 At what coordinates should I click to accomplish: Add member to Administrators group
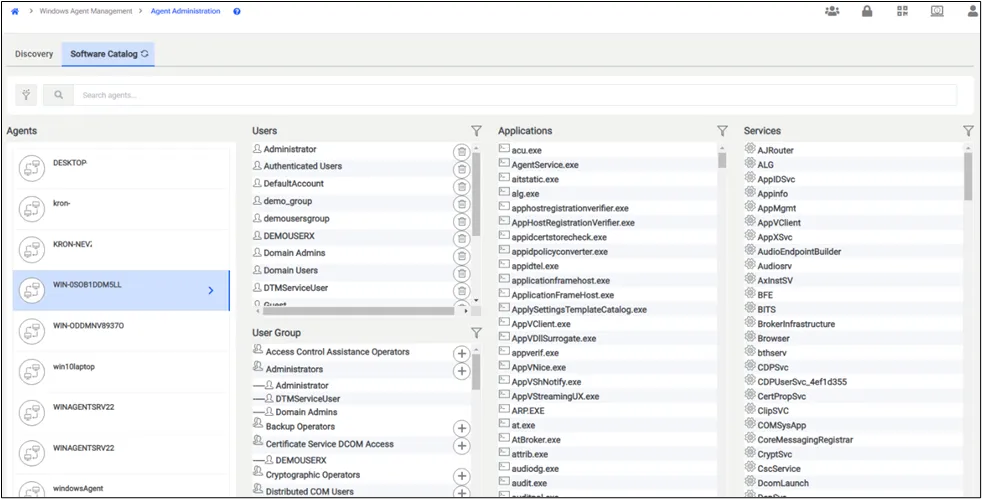click(461, 371)
